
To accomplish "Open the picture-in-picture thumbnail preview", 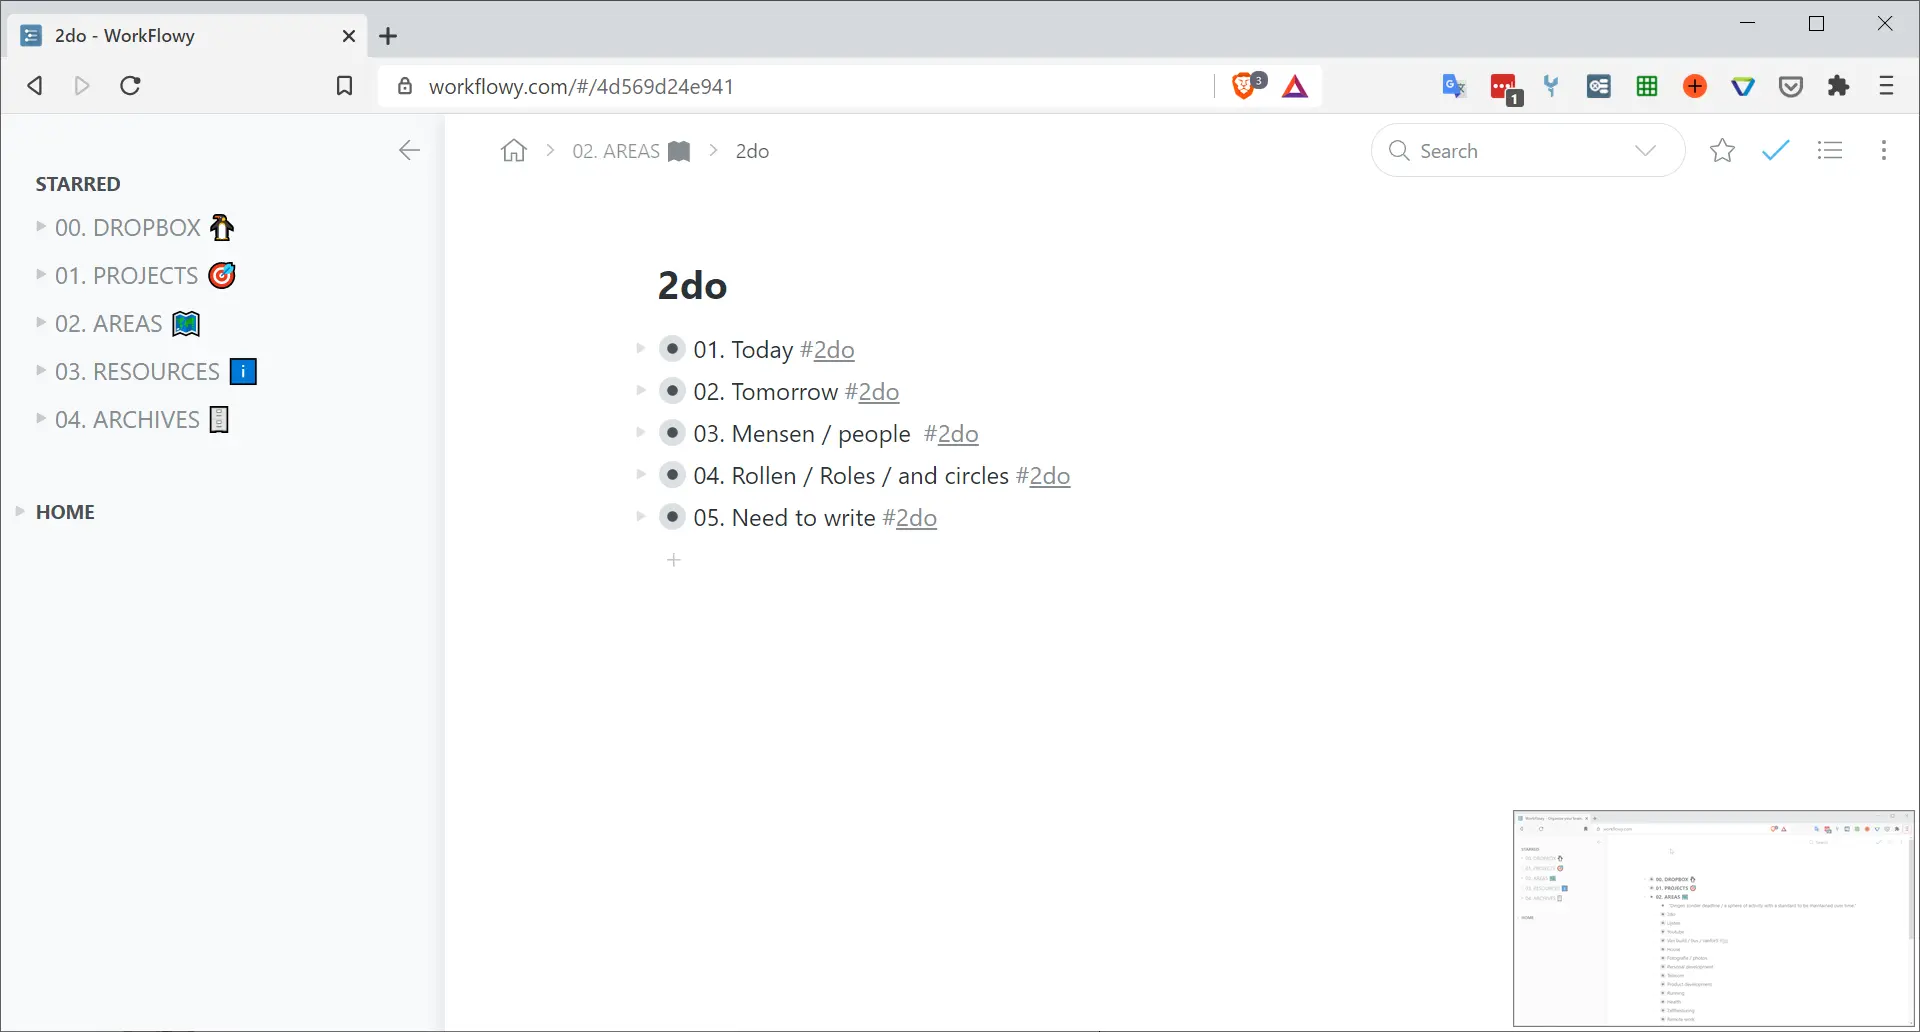I will [1713, 918].
